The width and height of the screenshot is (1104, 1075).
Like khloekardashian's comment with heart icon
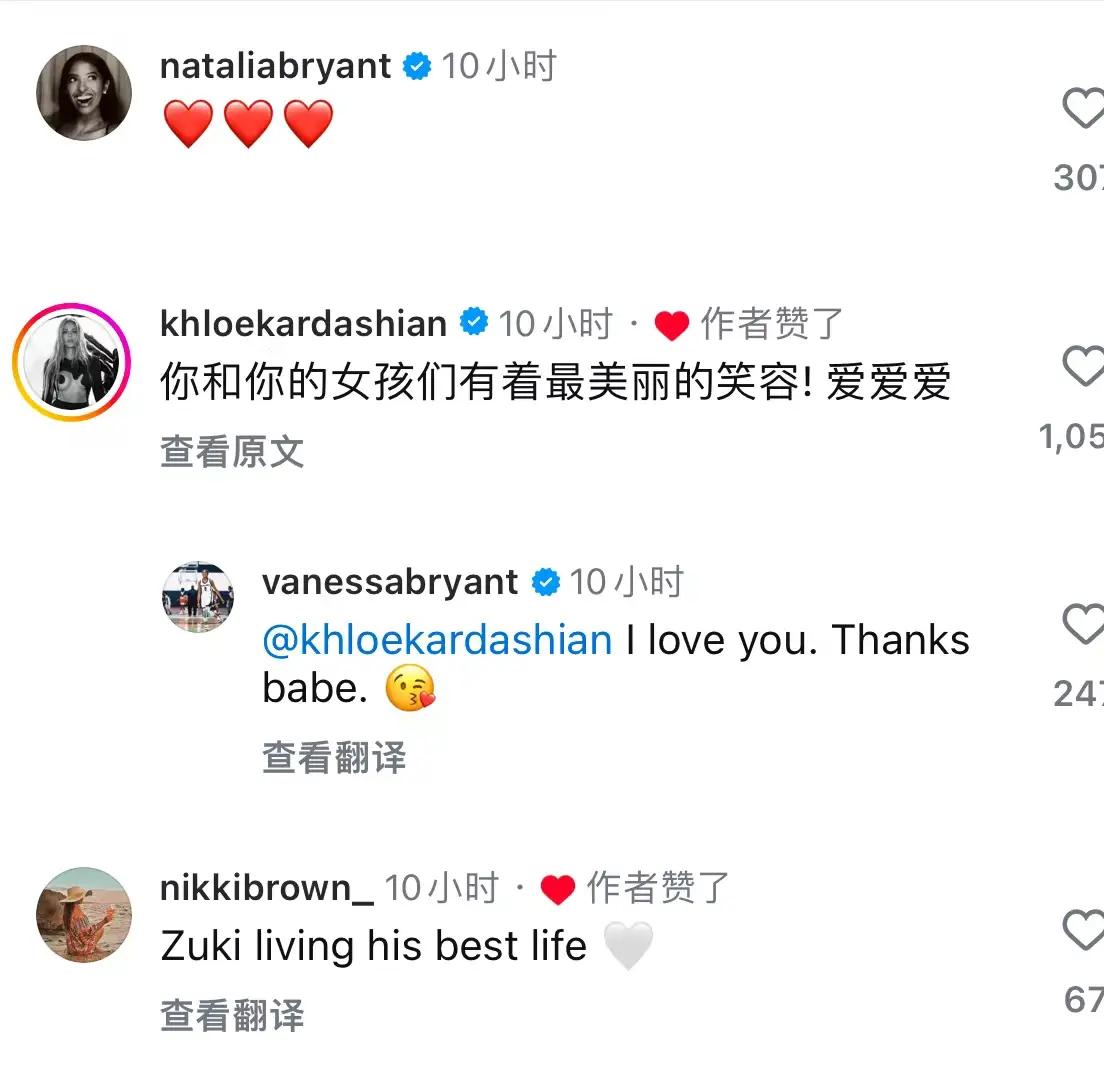[x=1084, y=365]
